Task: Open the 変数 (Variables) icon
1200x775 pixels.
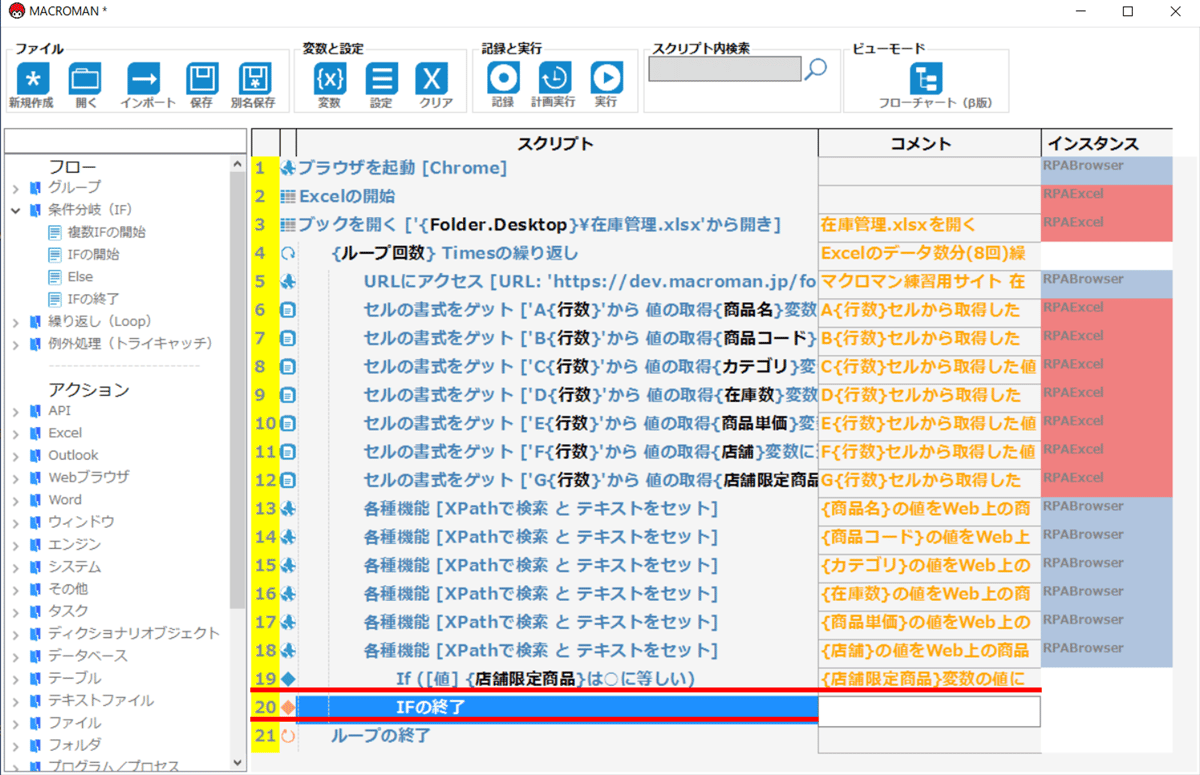Action: pos(330,78)
